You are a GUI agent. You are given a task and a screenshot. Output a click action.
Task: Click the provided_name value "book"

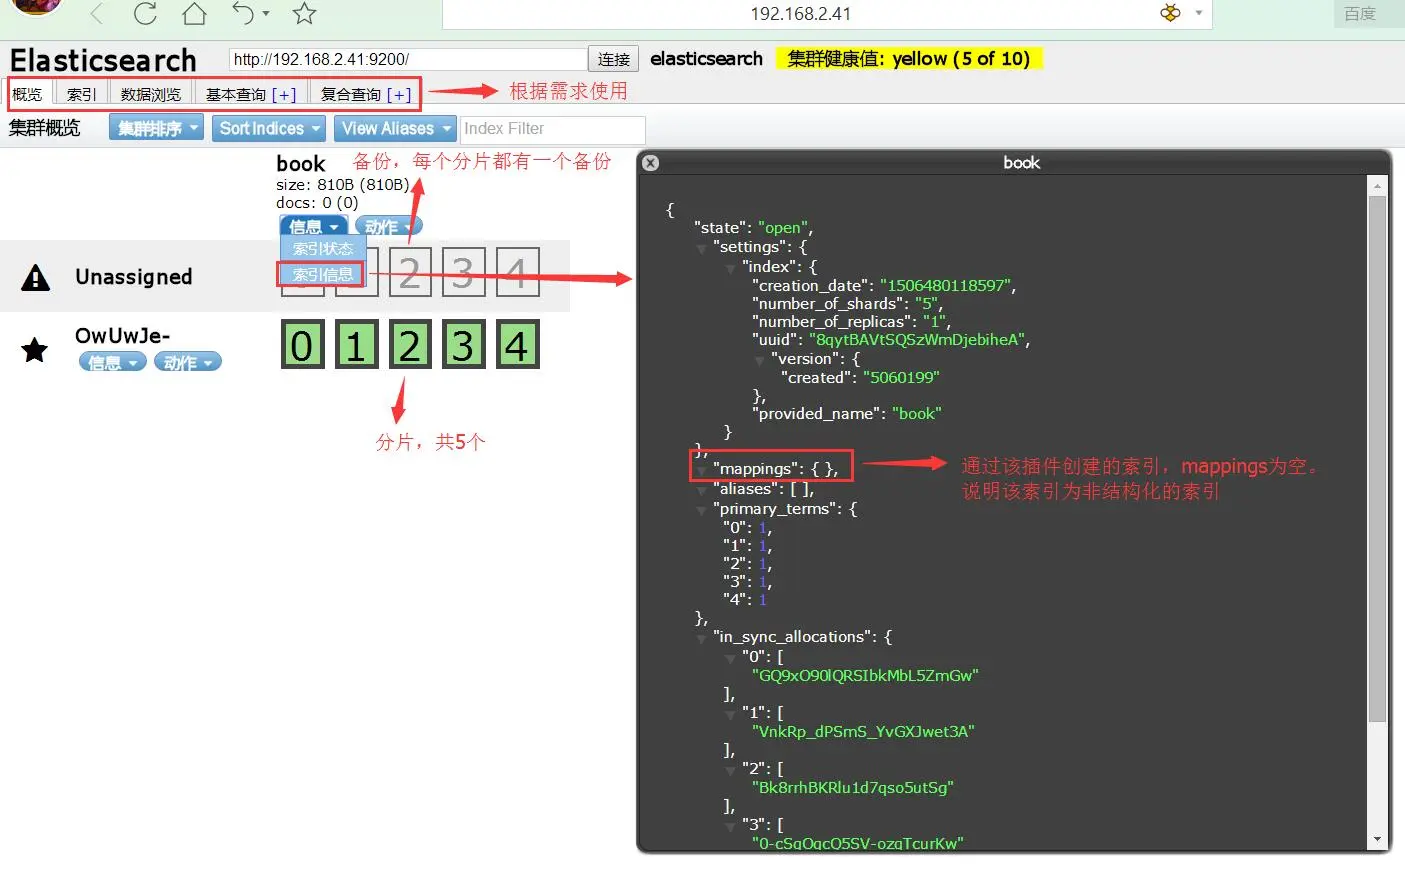point(917,413)
